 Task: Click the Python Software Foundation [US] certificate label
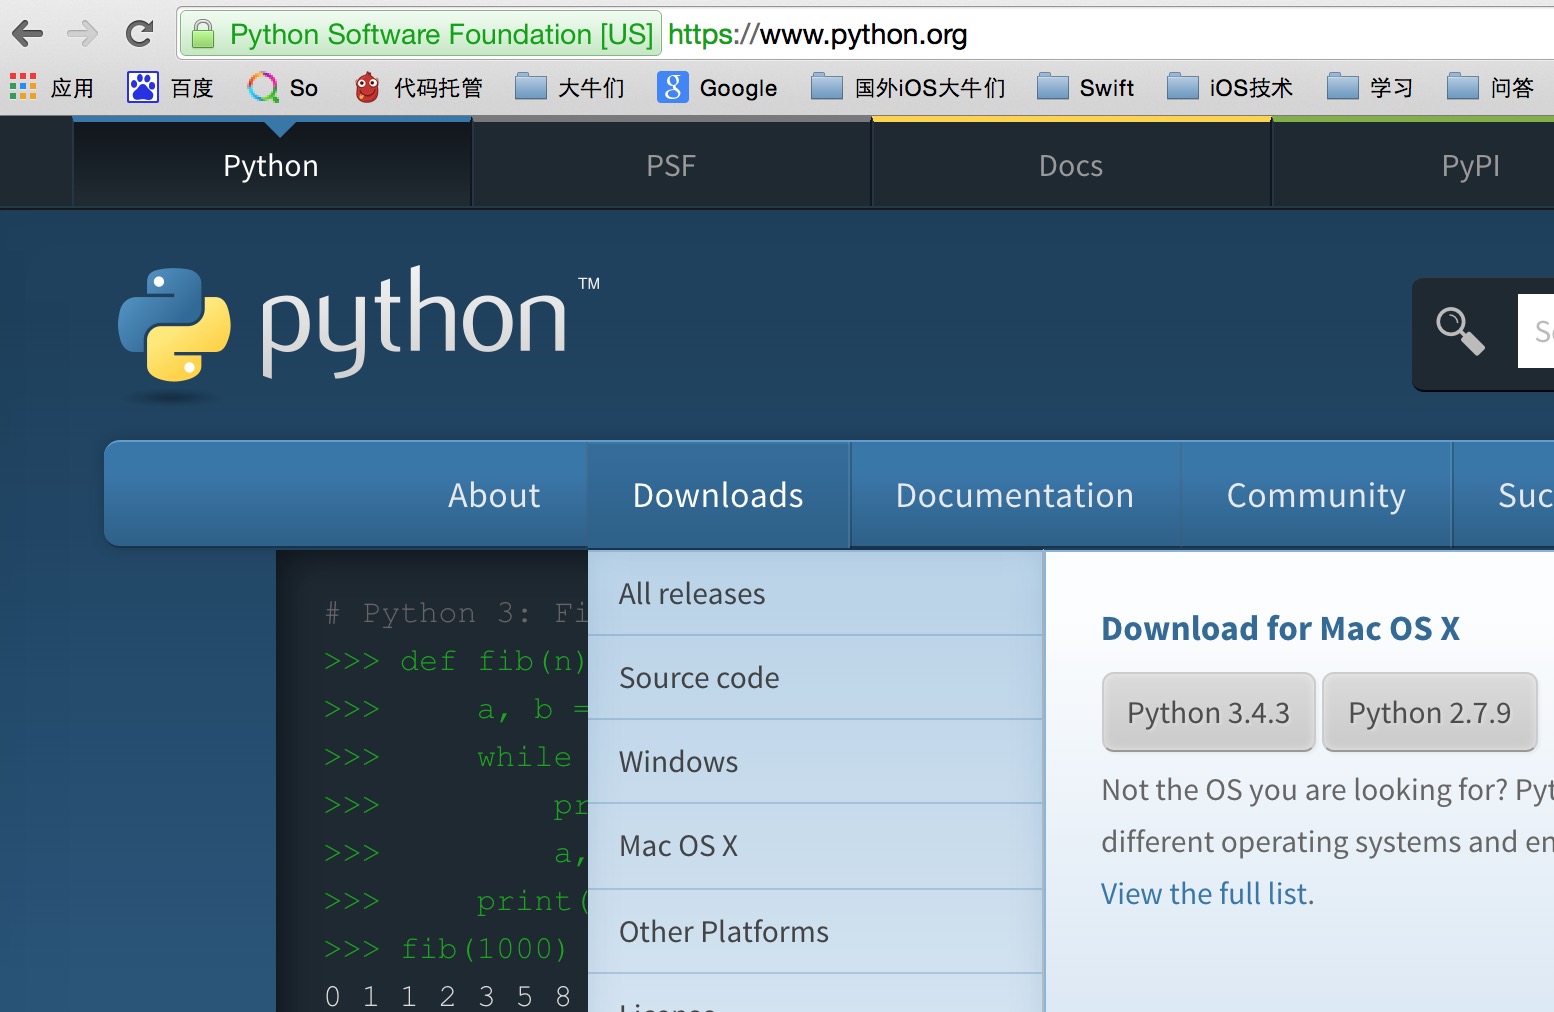click(x=441, y=34)
